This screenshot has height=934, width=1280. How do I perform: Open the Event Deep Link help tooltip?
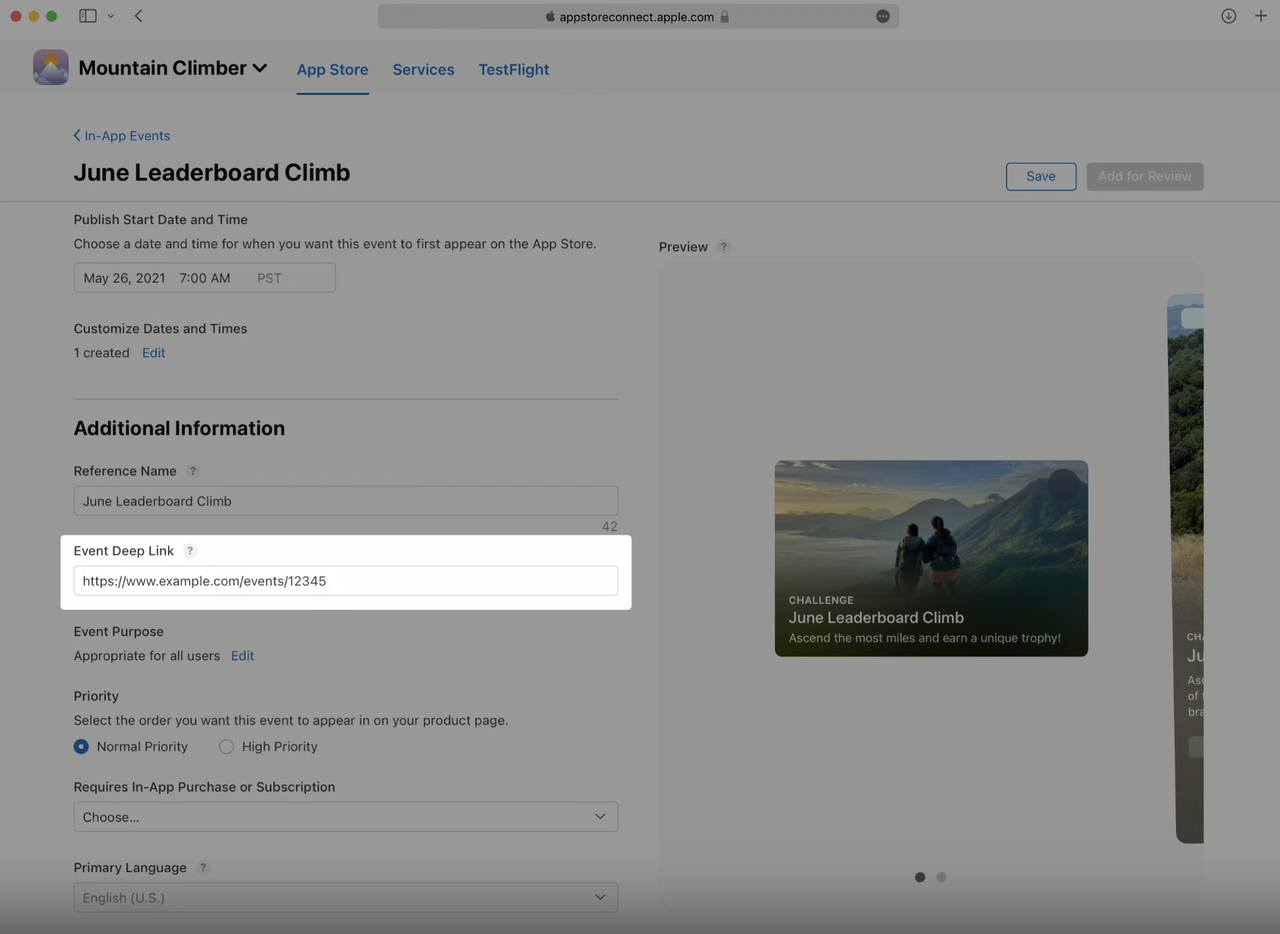pos(190,550)
